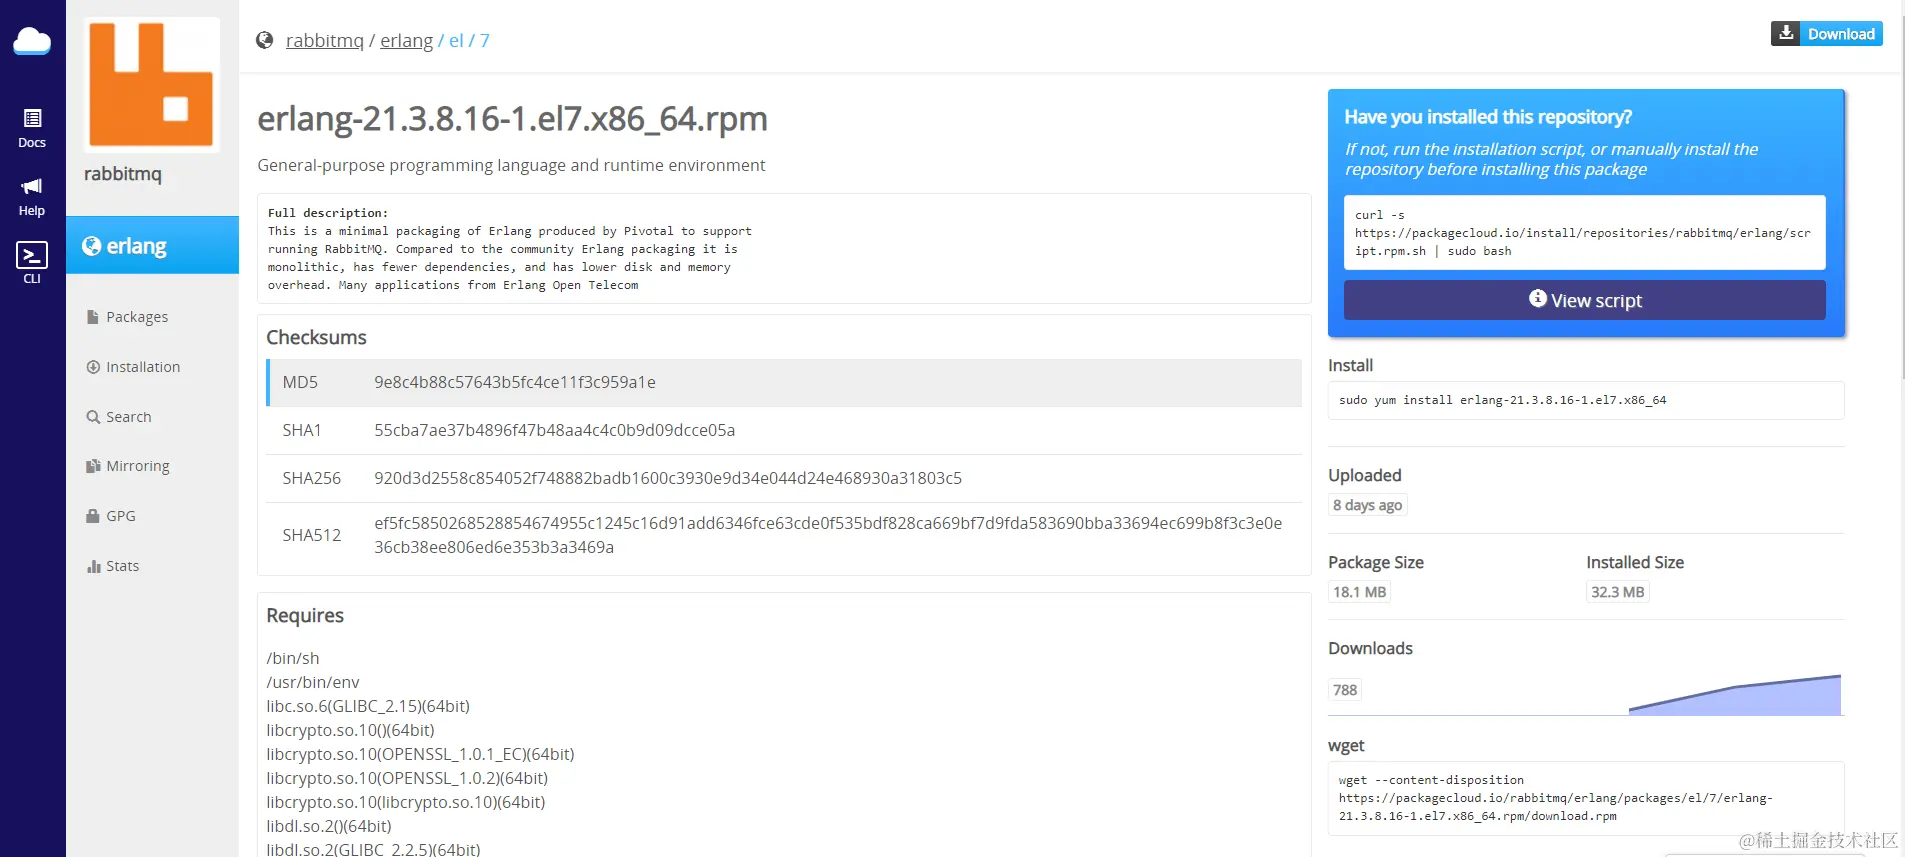Click the package title erlang-21.3.8.16-1.el7.x86_64.rpm

tap(512, 119)
